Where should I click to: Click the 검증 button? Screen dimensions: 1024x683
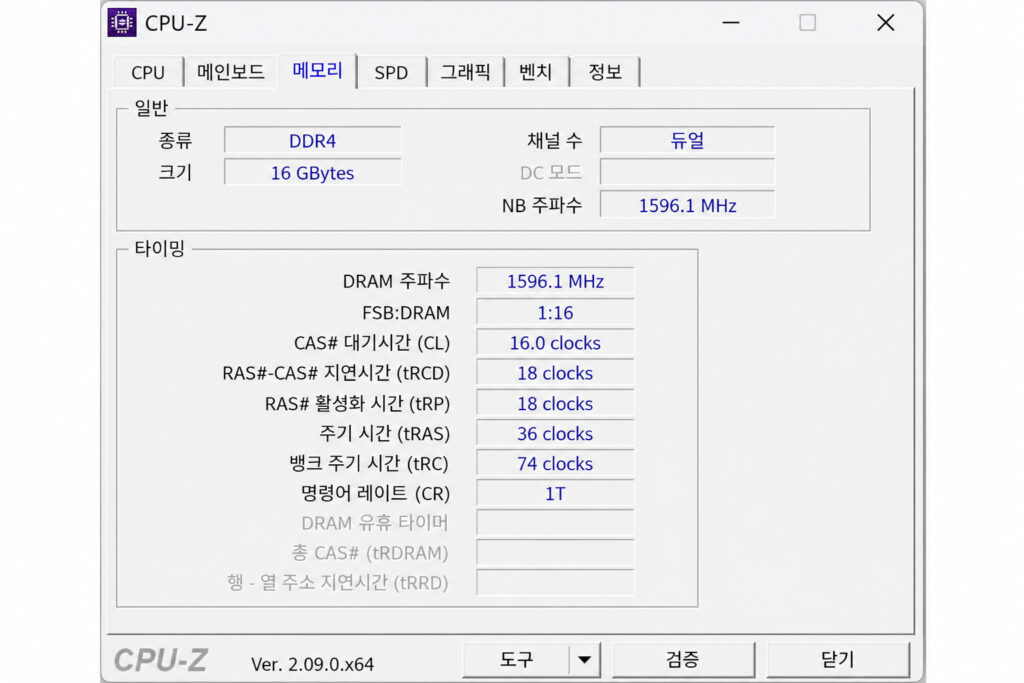(683, 659)
